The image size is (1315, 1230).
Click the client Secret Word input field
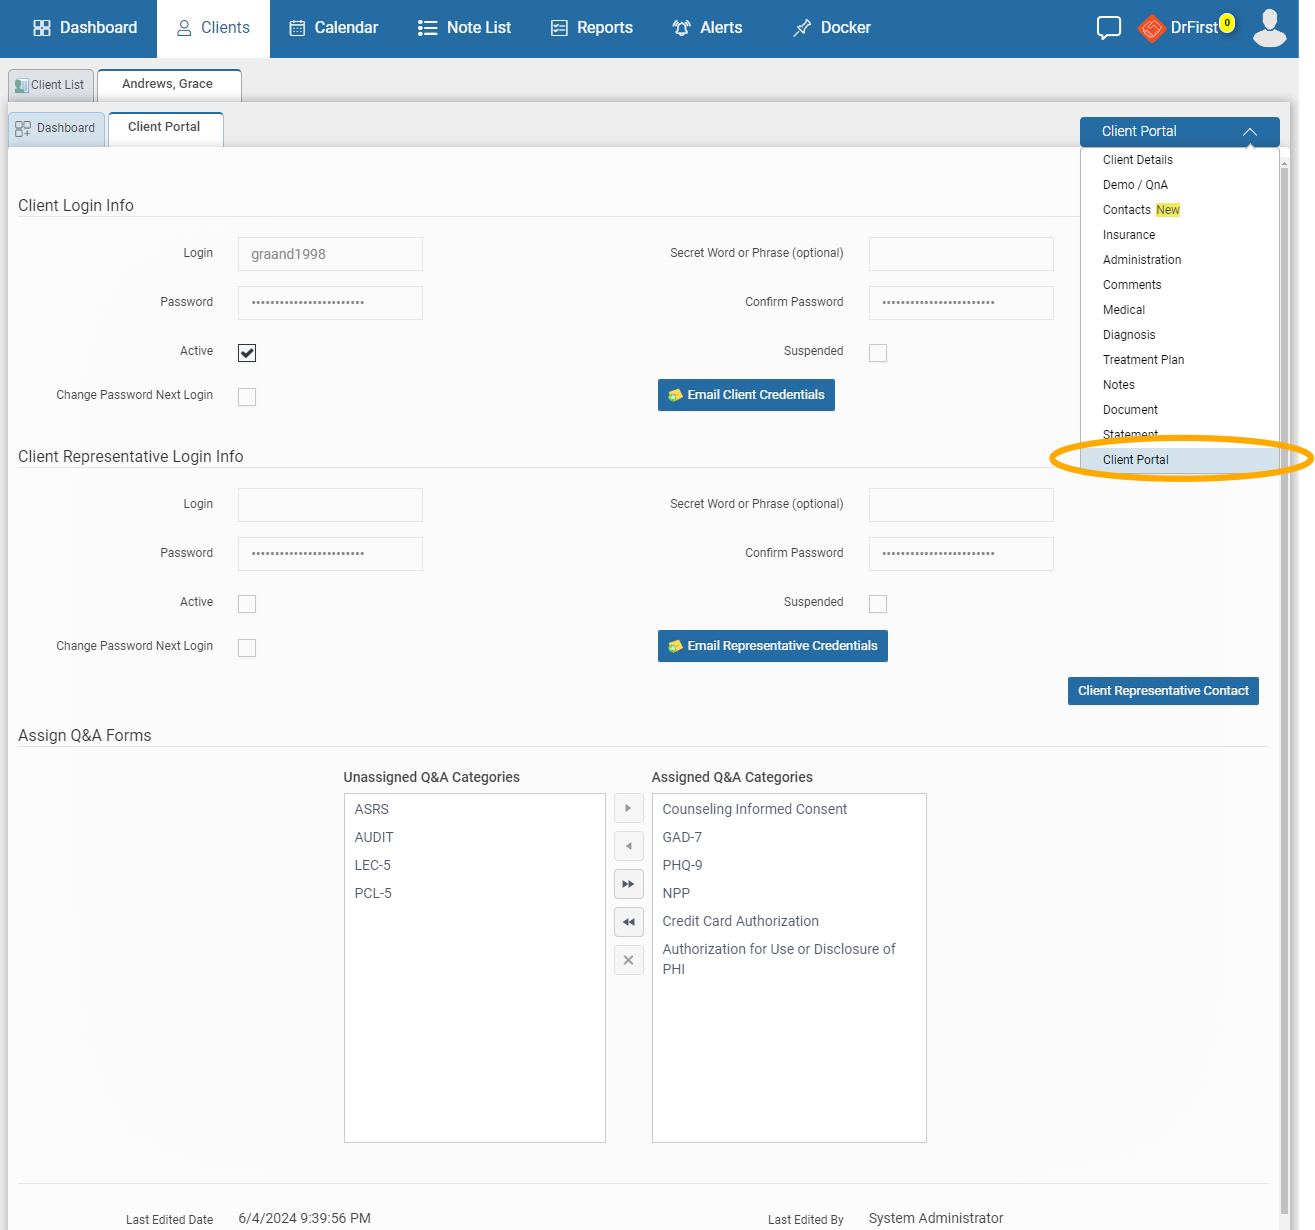(960, 254)
